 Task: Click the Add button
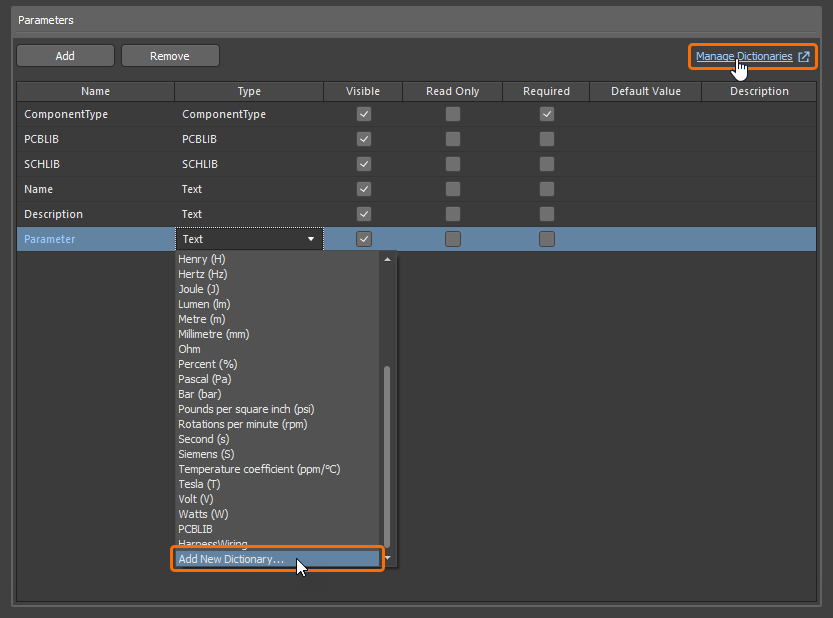tap(65, 56)
